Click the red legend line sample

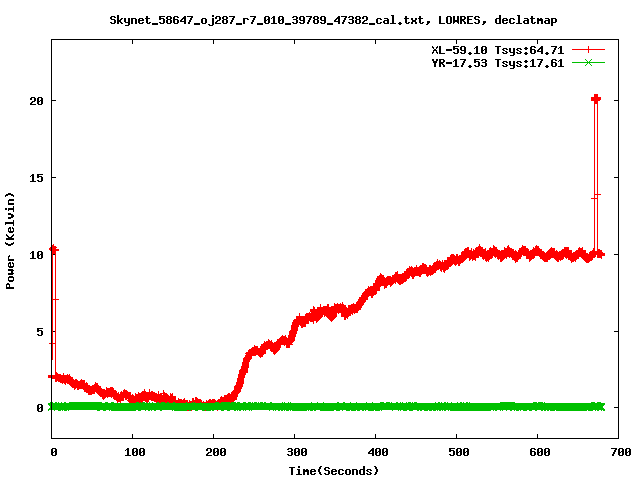[588, 50]
